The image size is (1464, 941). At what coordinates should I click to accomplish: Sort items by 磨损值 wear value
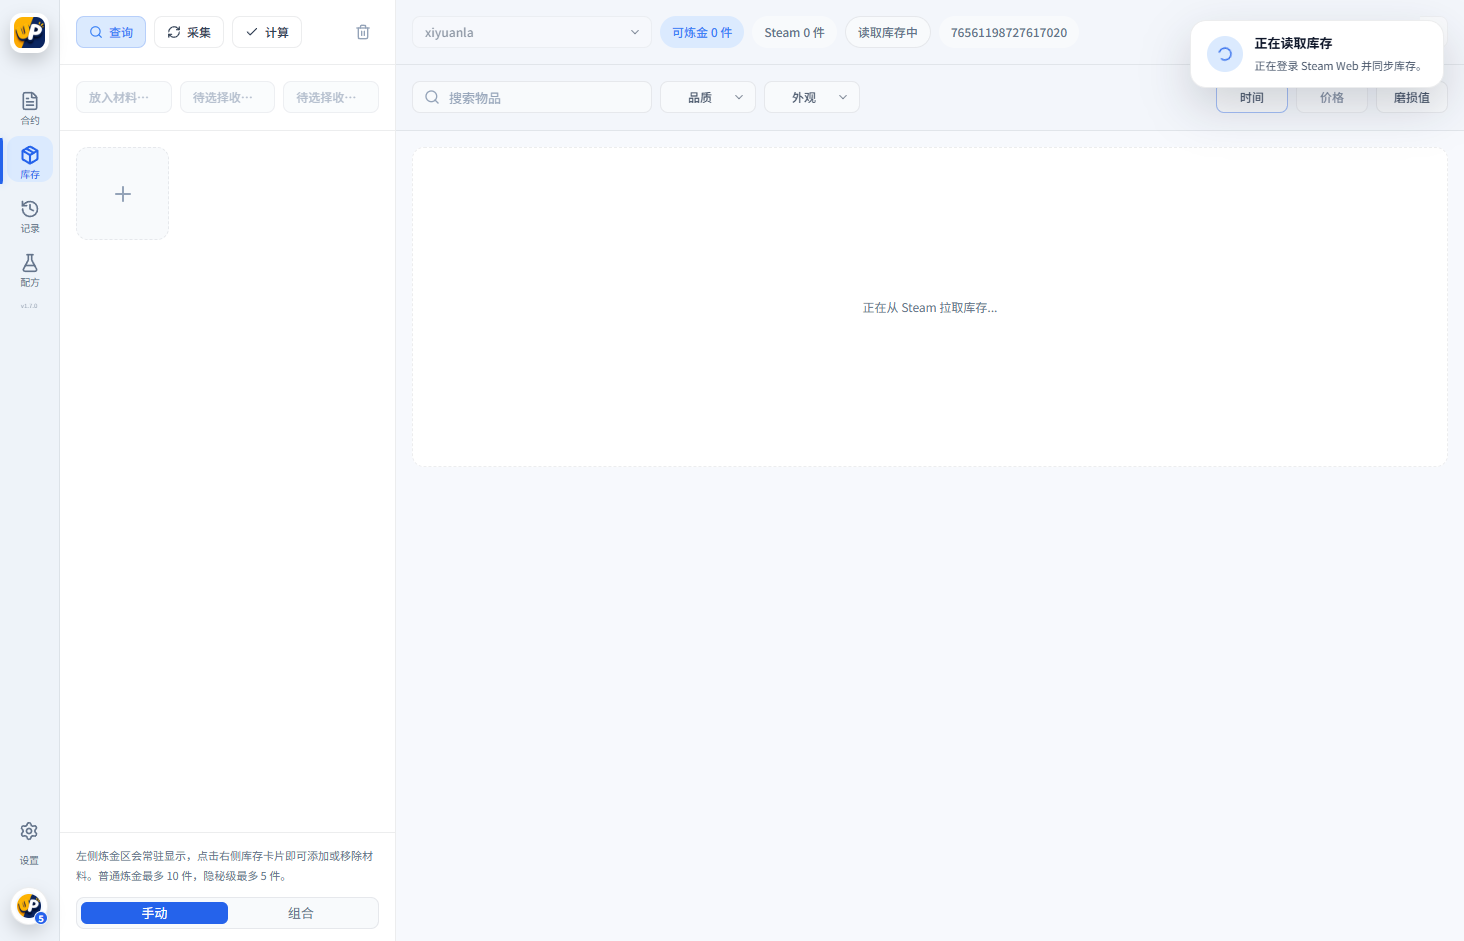coord(1411,97)
